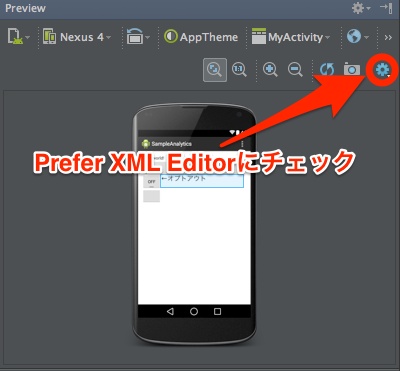The width and height of the screenshot is (400, 371).
Task: Click the home circle in preview navigation bar
Action: [x=194, y=312]
